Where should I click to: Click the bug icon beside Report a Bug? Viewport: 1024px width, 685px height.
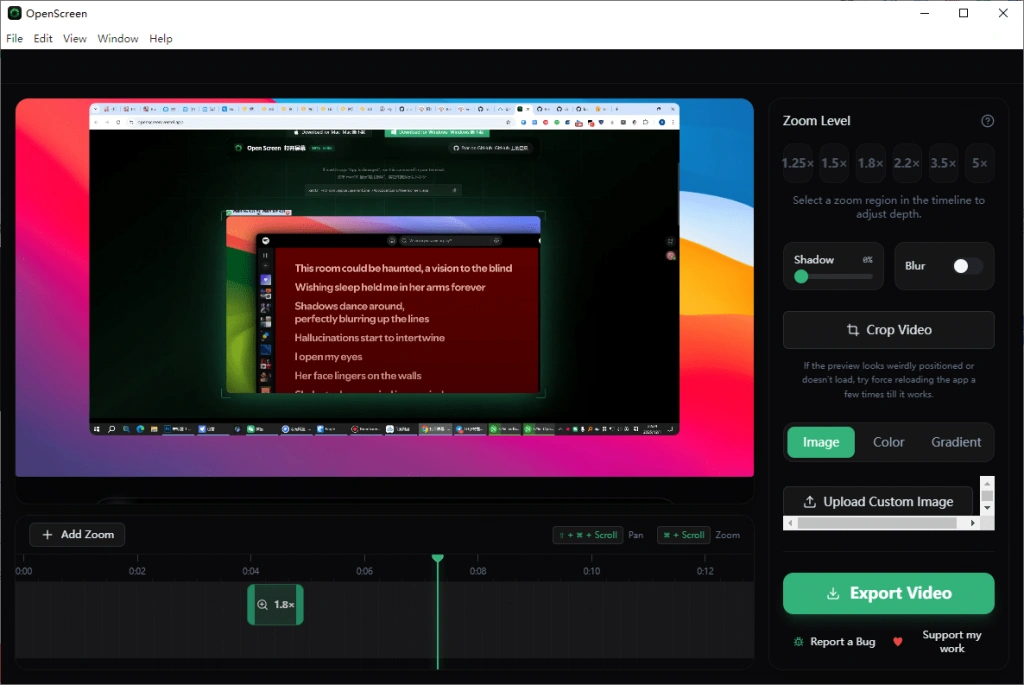[x=798, y=642]
